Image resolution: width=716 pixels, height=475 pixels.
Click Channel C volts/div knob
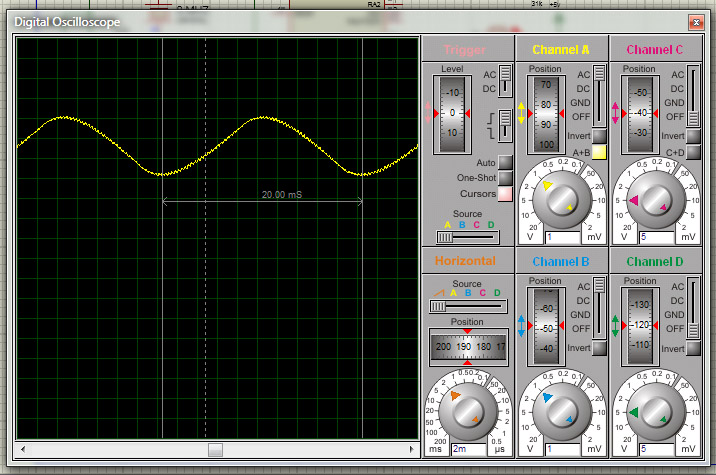(656, 201)
